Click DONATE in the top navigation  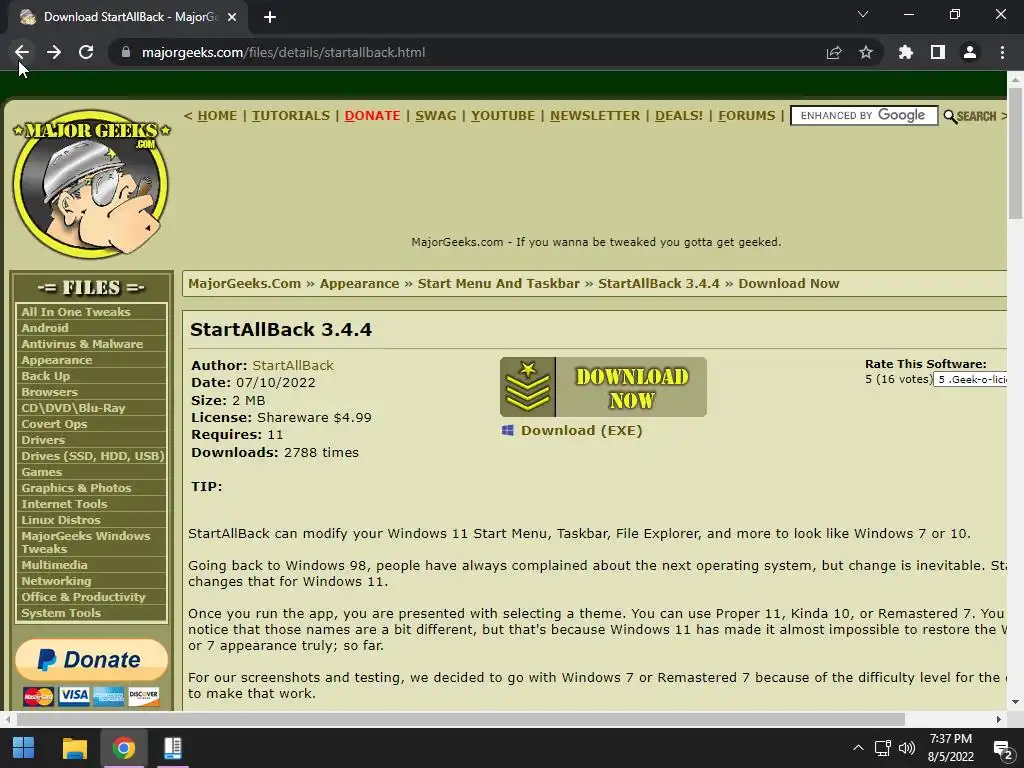[372, 116]
